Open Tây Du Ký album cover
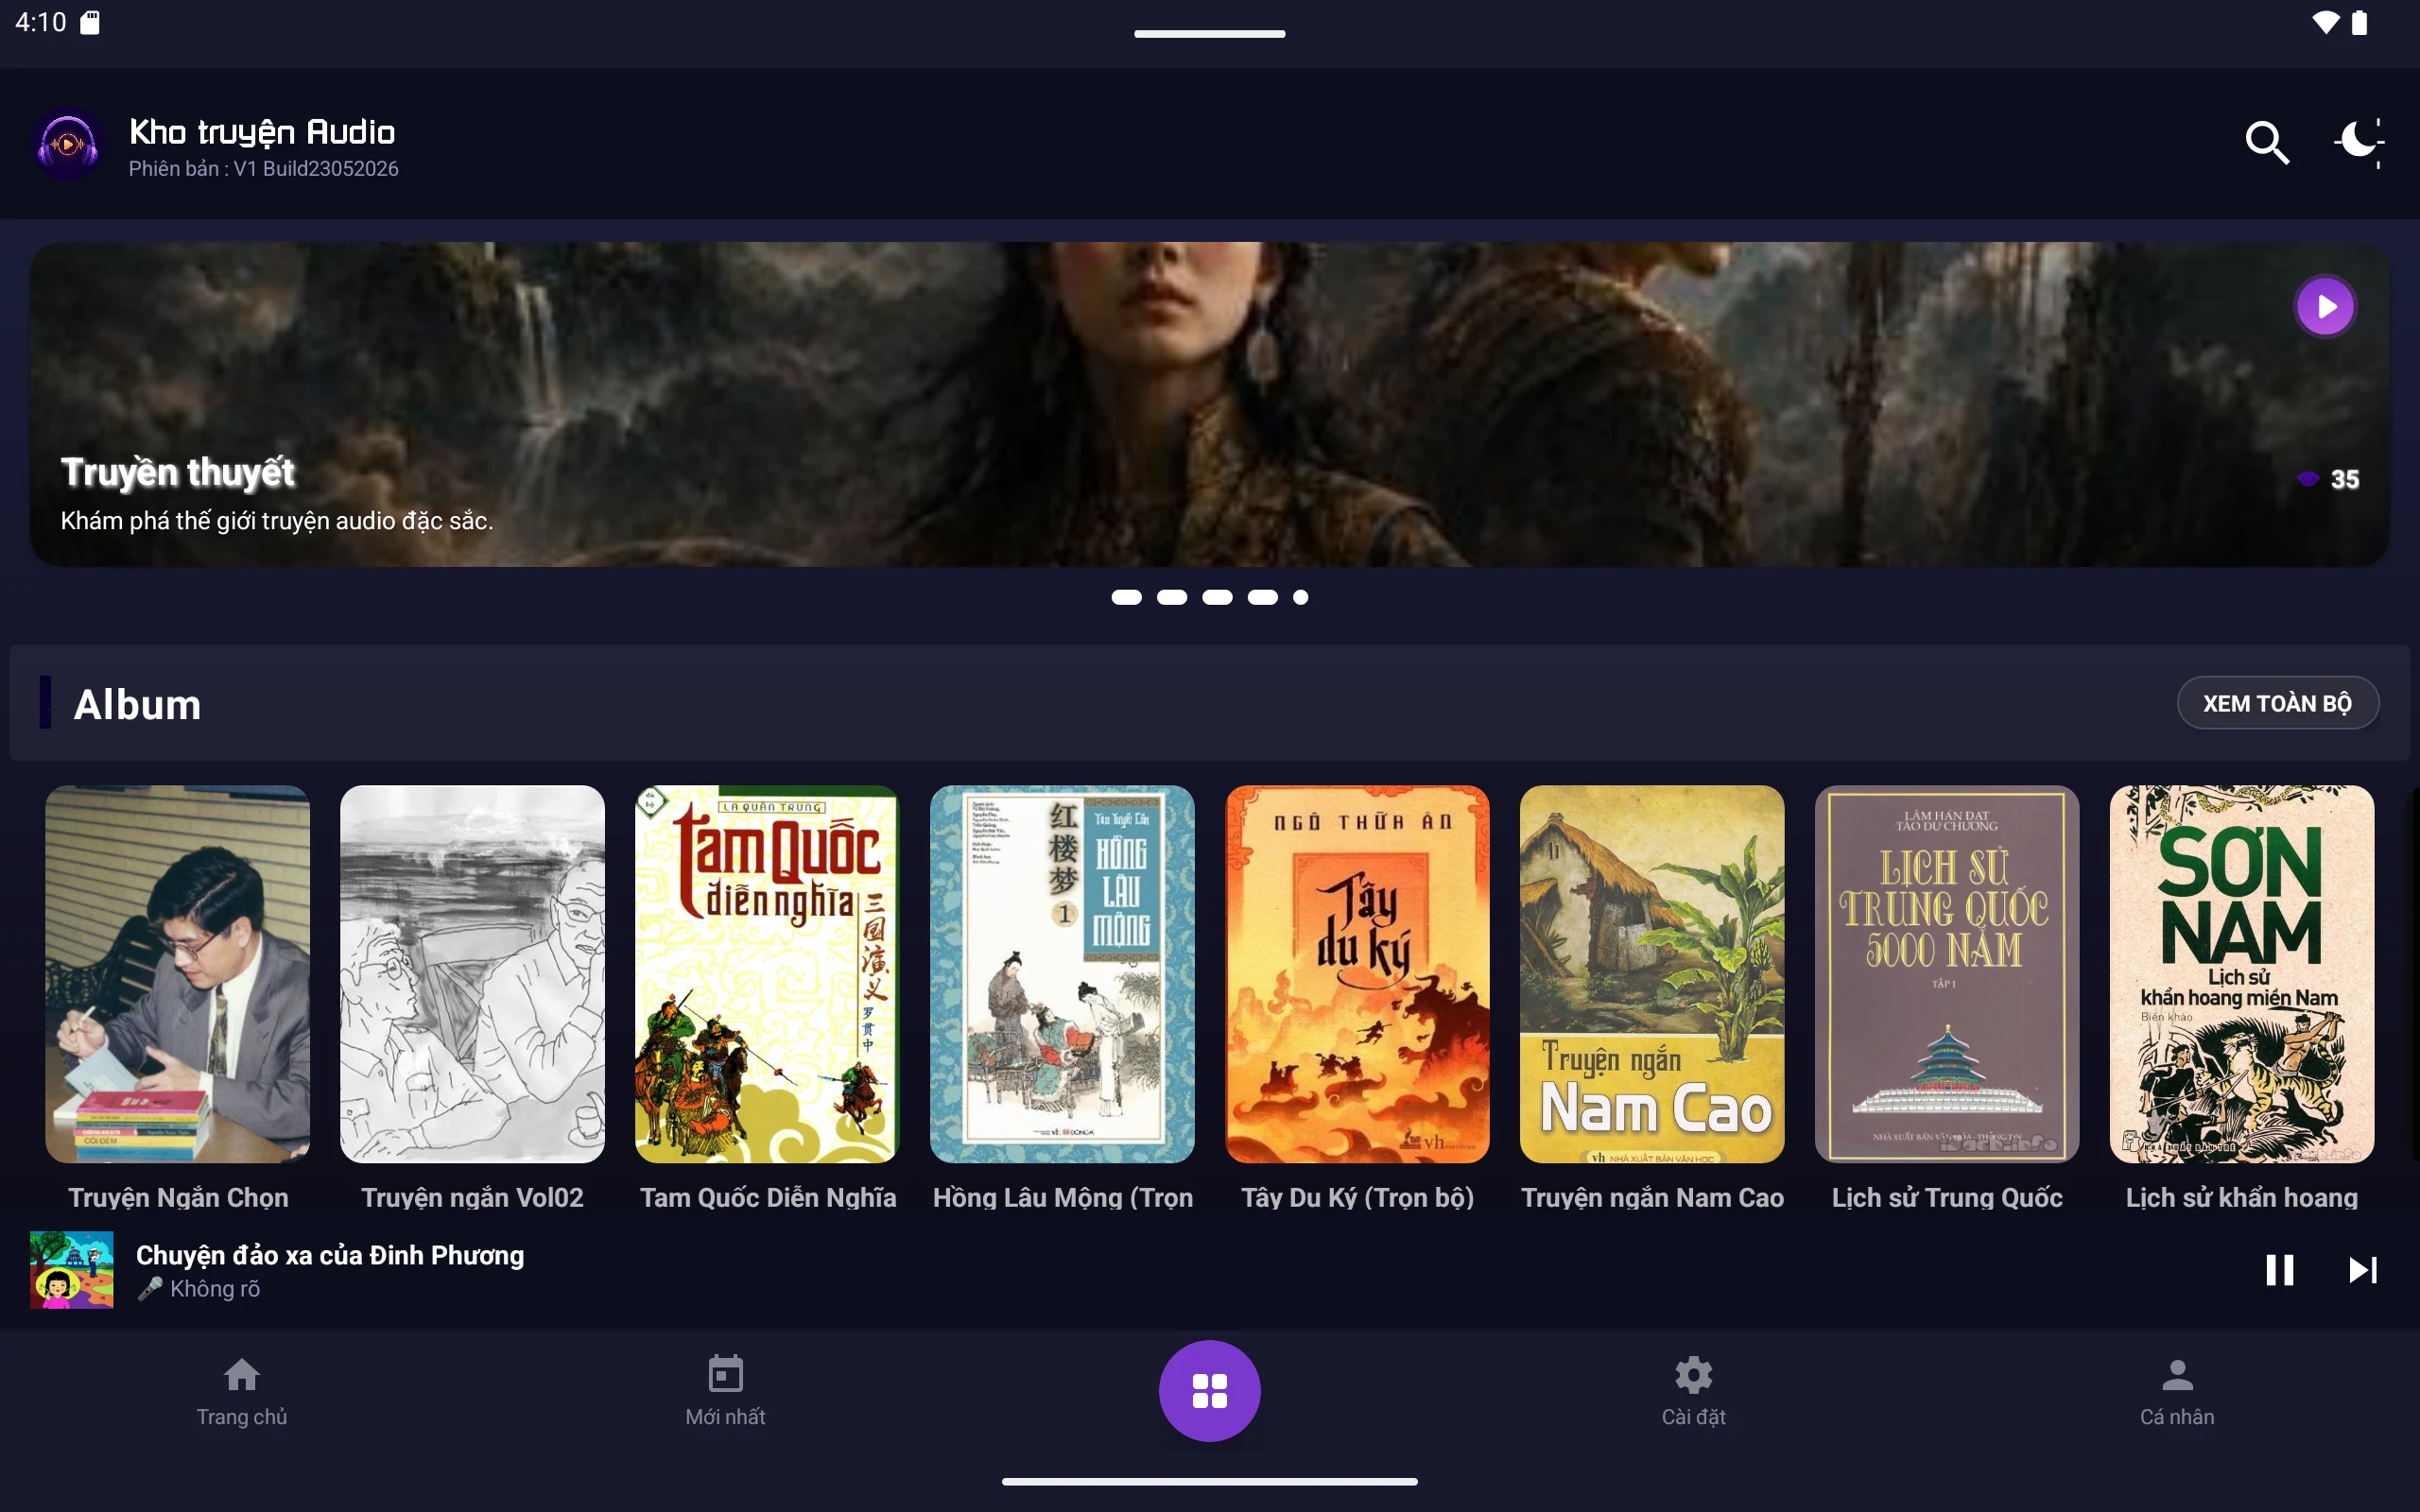 [x=1357, y=974]
